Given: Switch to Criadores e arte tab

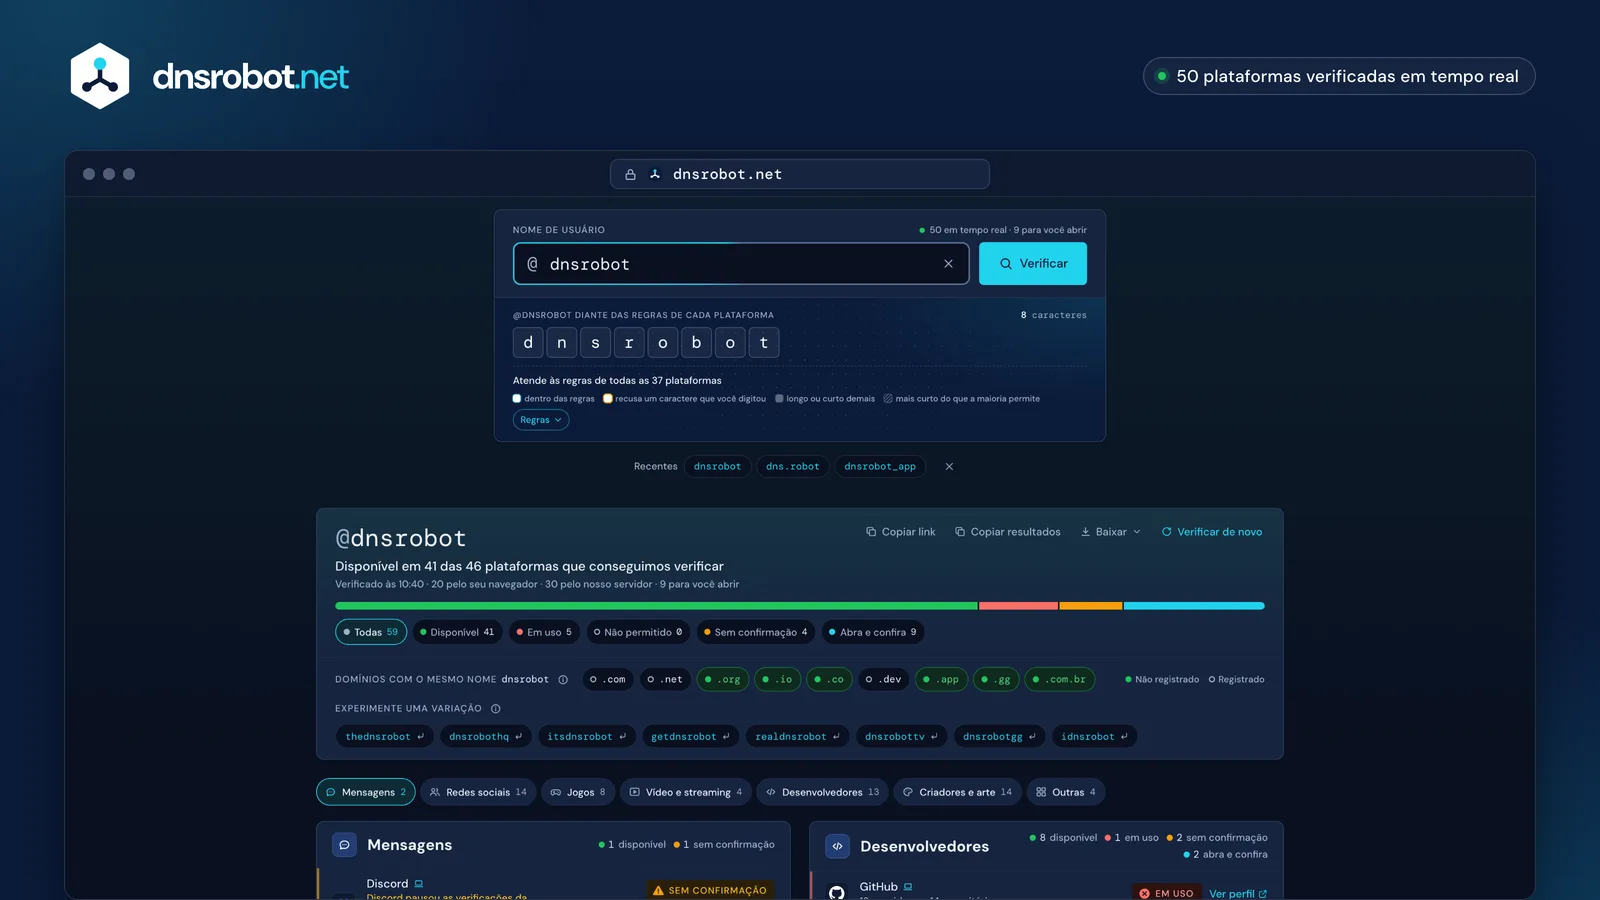Looking at the screenshot, I should click(957, 792).
